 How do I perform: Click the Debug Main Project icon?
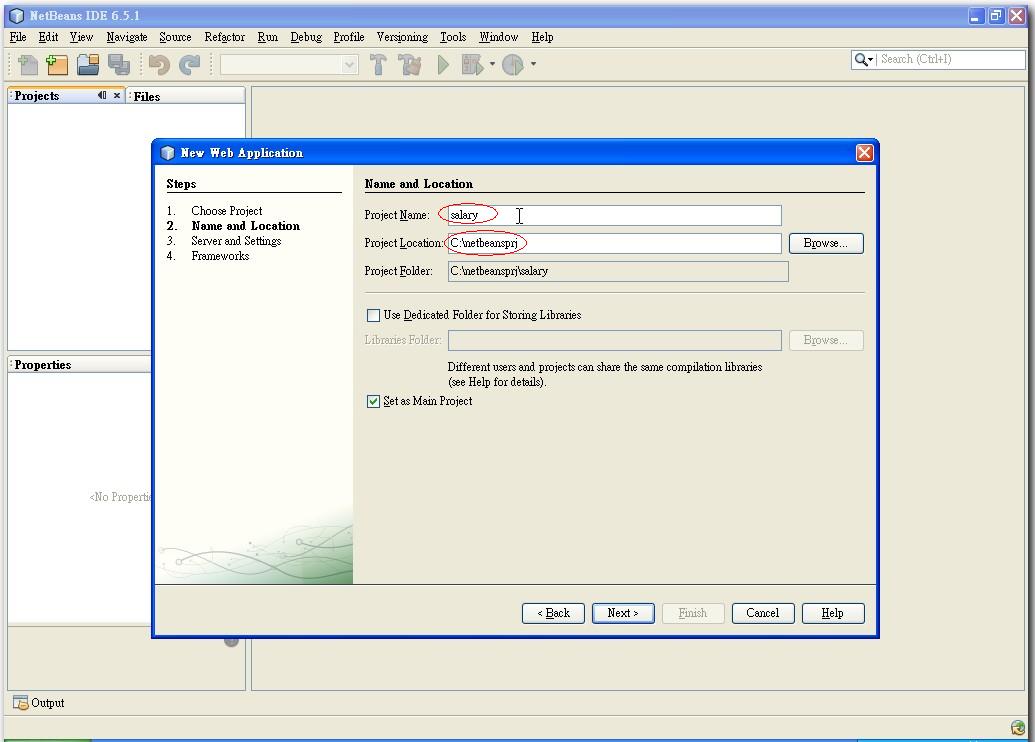(x=472, y=64)
